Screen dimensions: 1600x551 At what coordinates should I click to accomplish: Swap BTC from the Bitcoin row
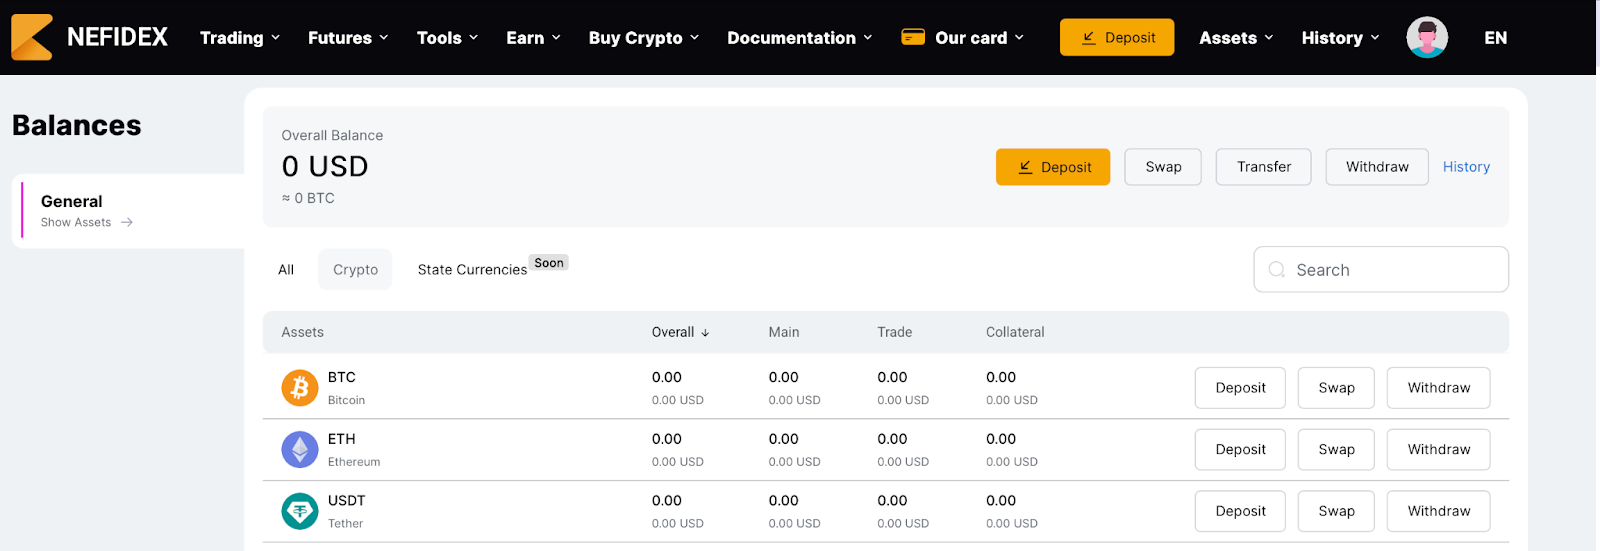point(1336,388)
